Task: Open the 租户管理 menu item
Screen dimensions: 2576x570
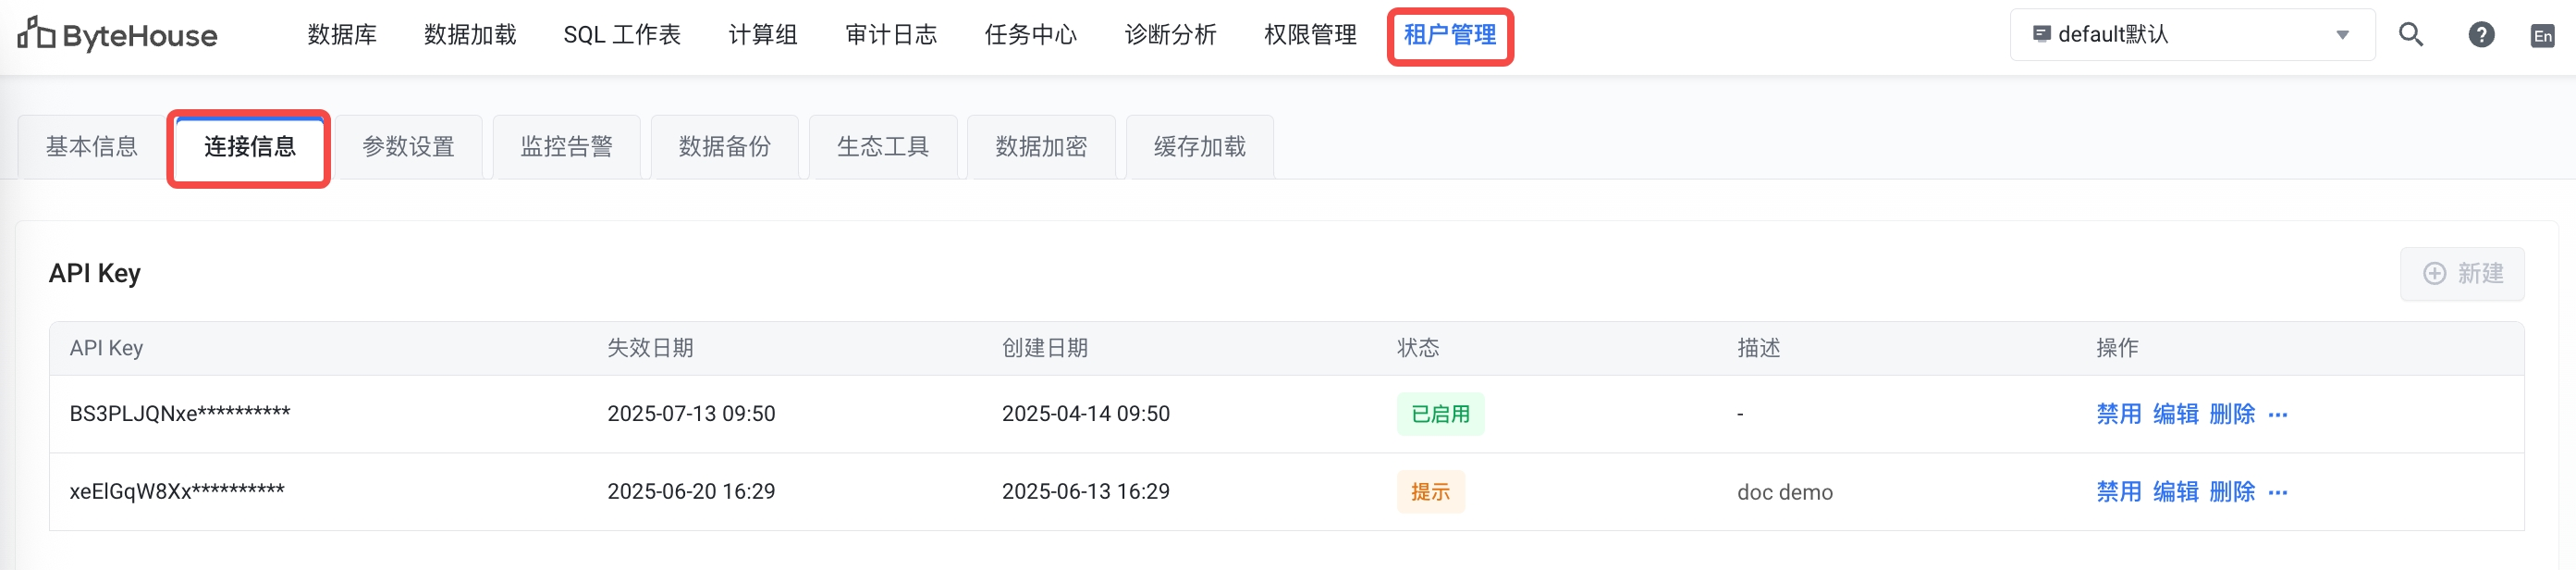Action: point(1449,35)
